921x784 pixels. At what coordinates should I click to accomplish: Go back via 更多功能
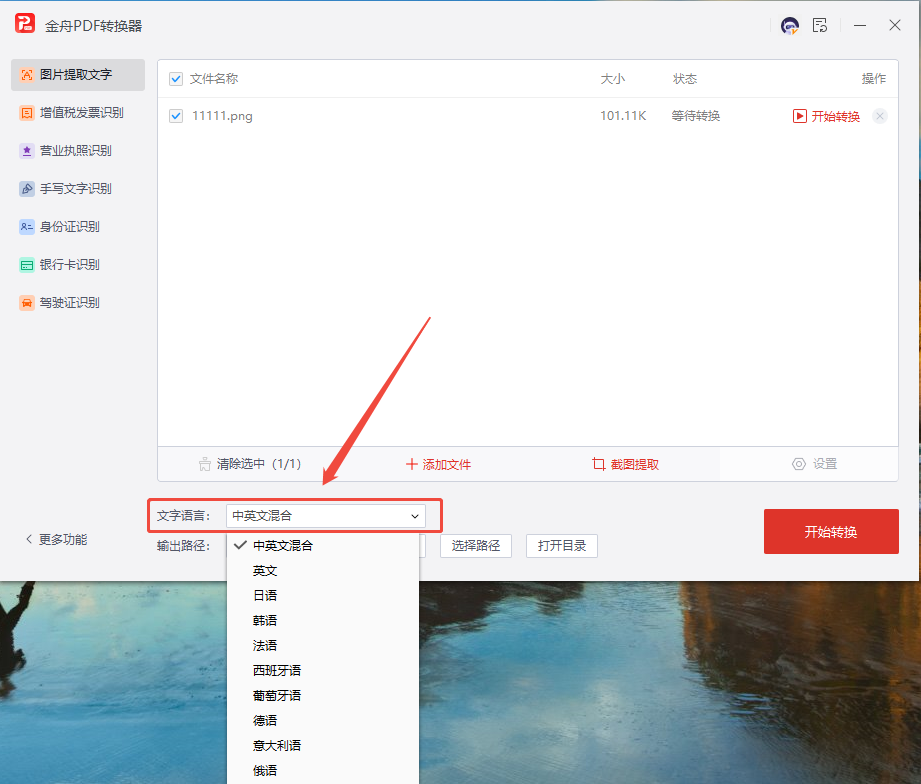tap(56, 539)
